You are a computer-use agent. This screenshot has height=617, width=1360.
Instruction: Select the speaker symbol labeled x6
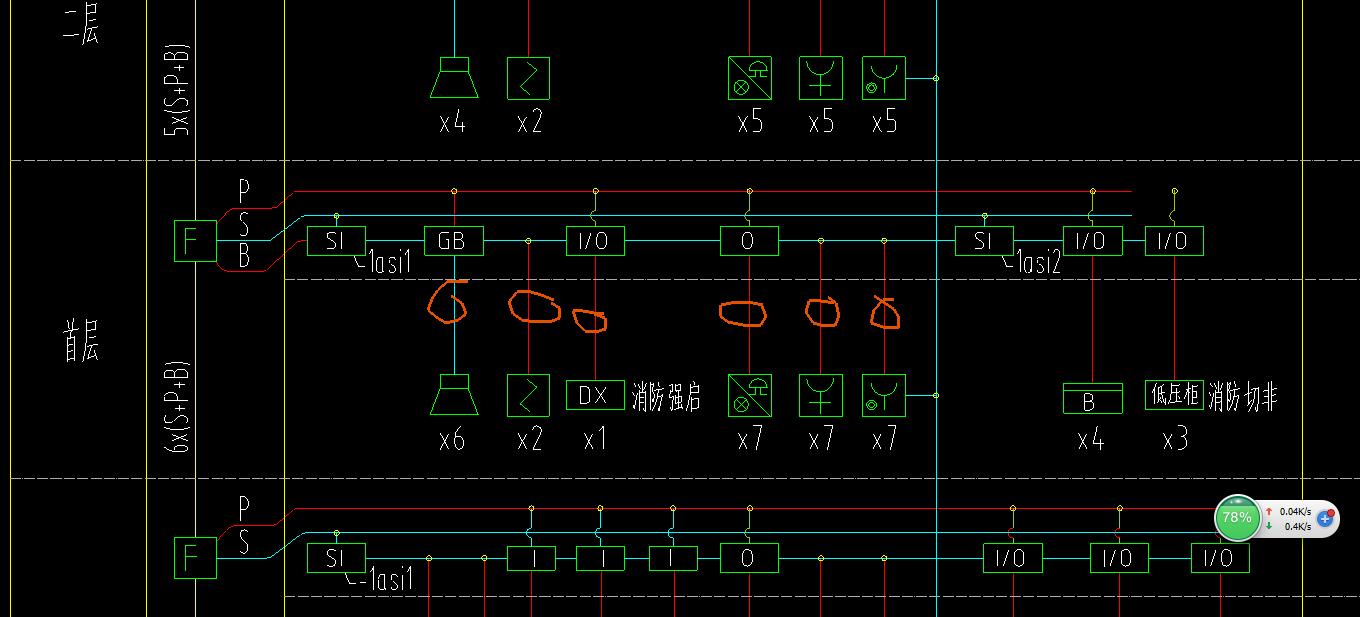coord(454,395)
